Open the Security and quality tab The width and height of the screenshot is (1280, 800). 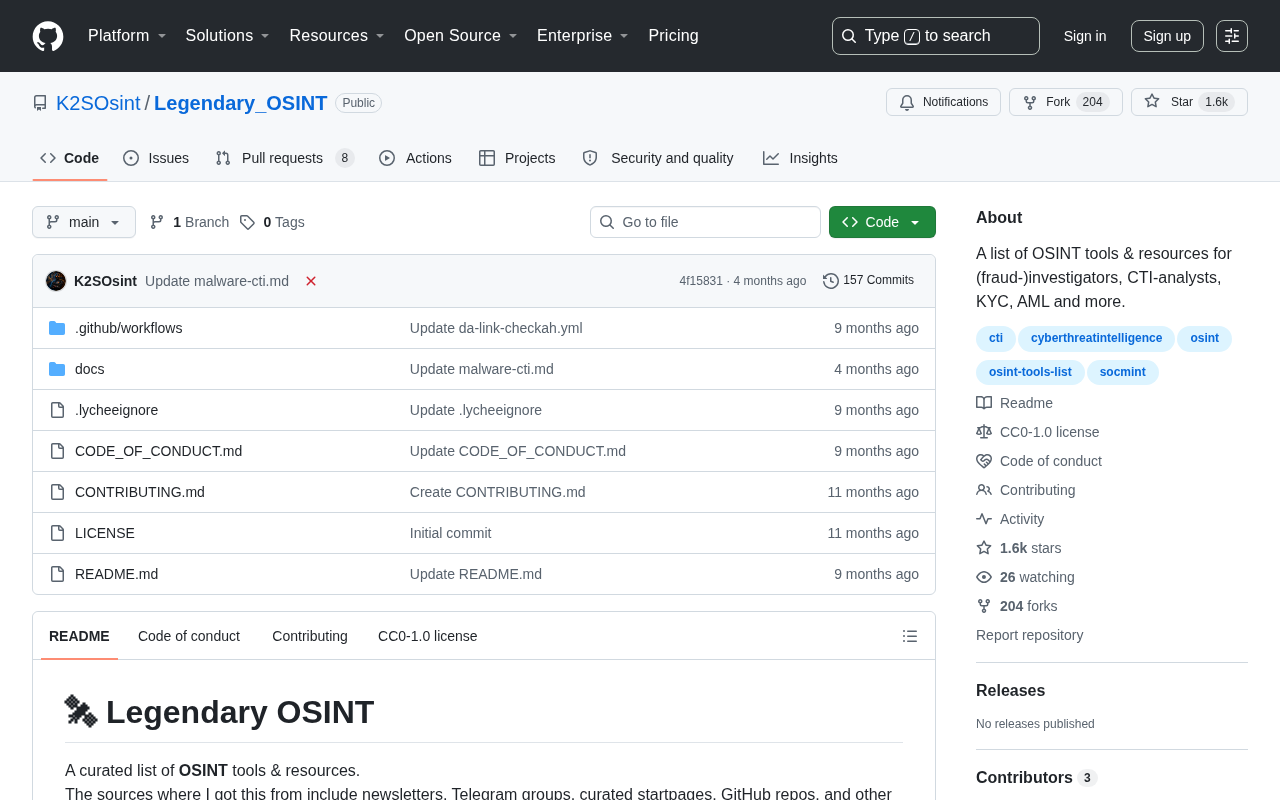[658, 158]
